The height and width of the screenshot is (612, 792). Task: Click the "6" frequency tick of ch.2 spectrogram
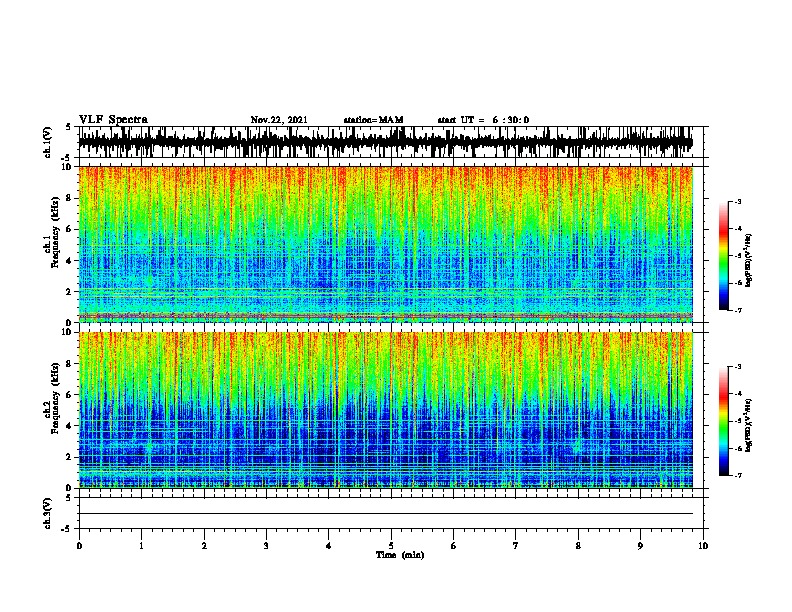(69, 394)
